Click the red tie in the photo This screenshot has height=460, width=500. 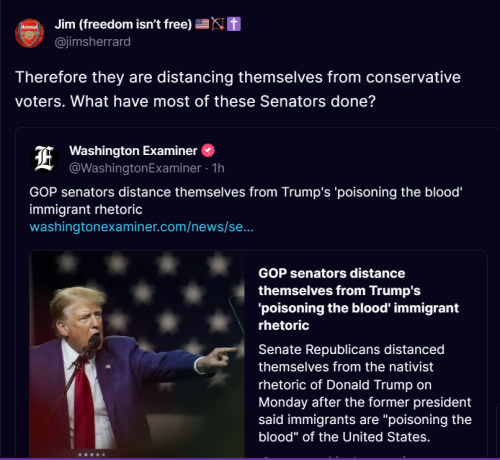pyautogui.click(x=82, y=403)
